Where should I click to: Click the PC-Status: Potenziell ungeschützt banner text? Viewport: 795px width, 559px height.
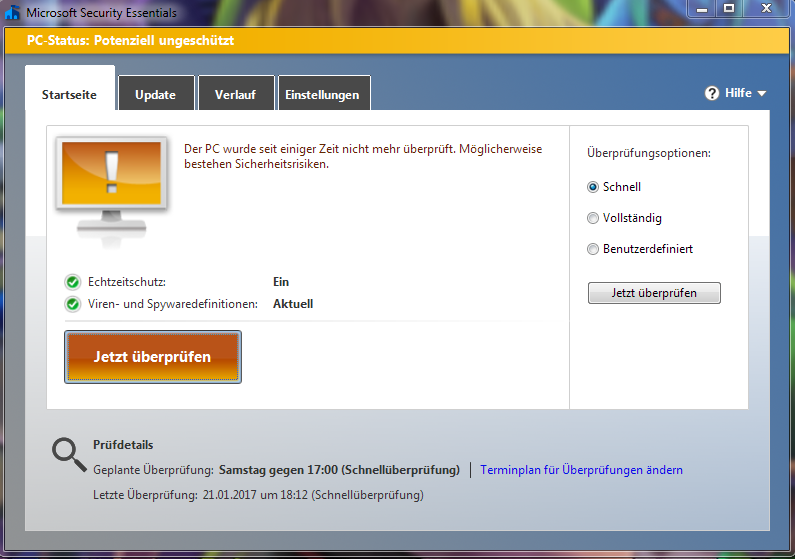[x=130, y=41]
